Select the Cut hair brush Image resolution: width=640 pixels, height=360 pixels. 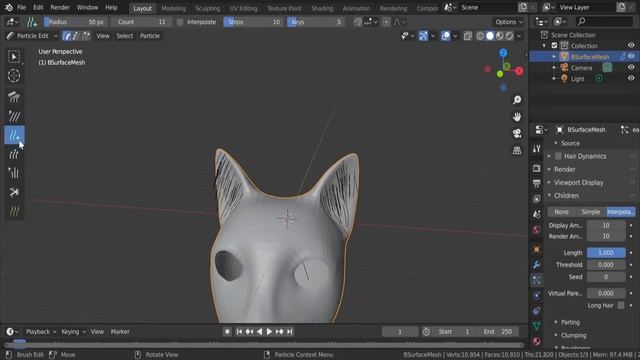14,192
